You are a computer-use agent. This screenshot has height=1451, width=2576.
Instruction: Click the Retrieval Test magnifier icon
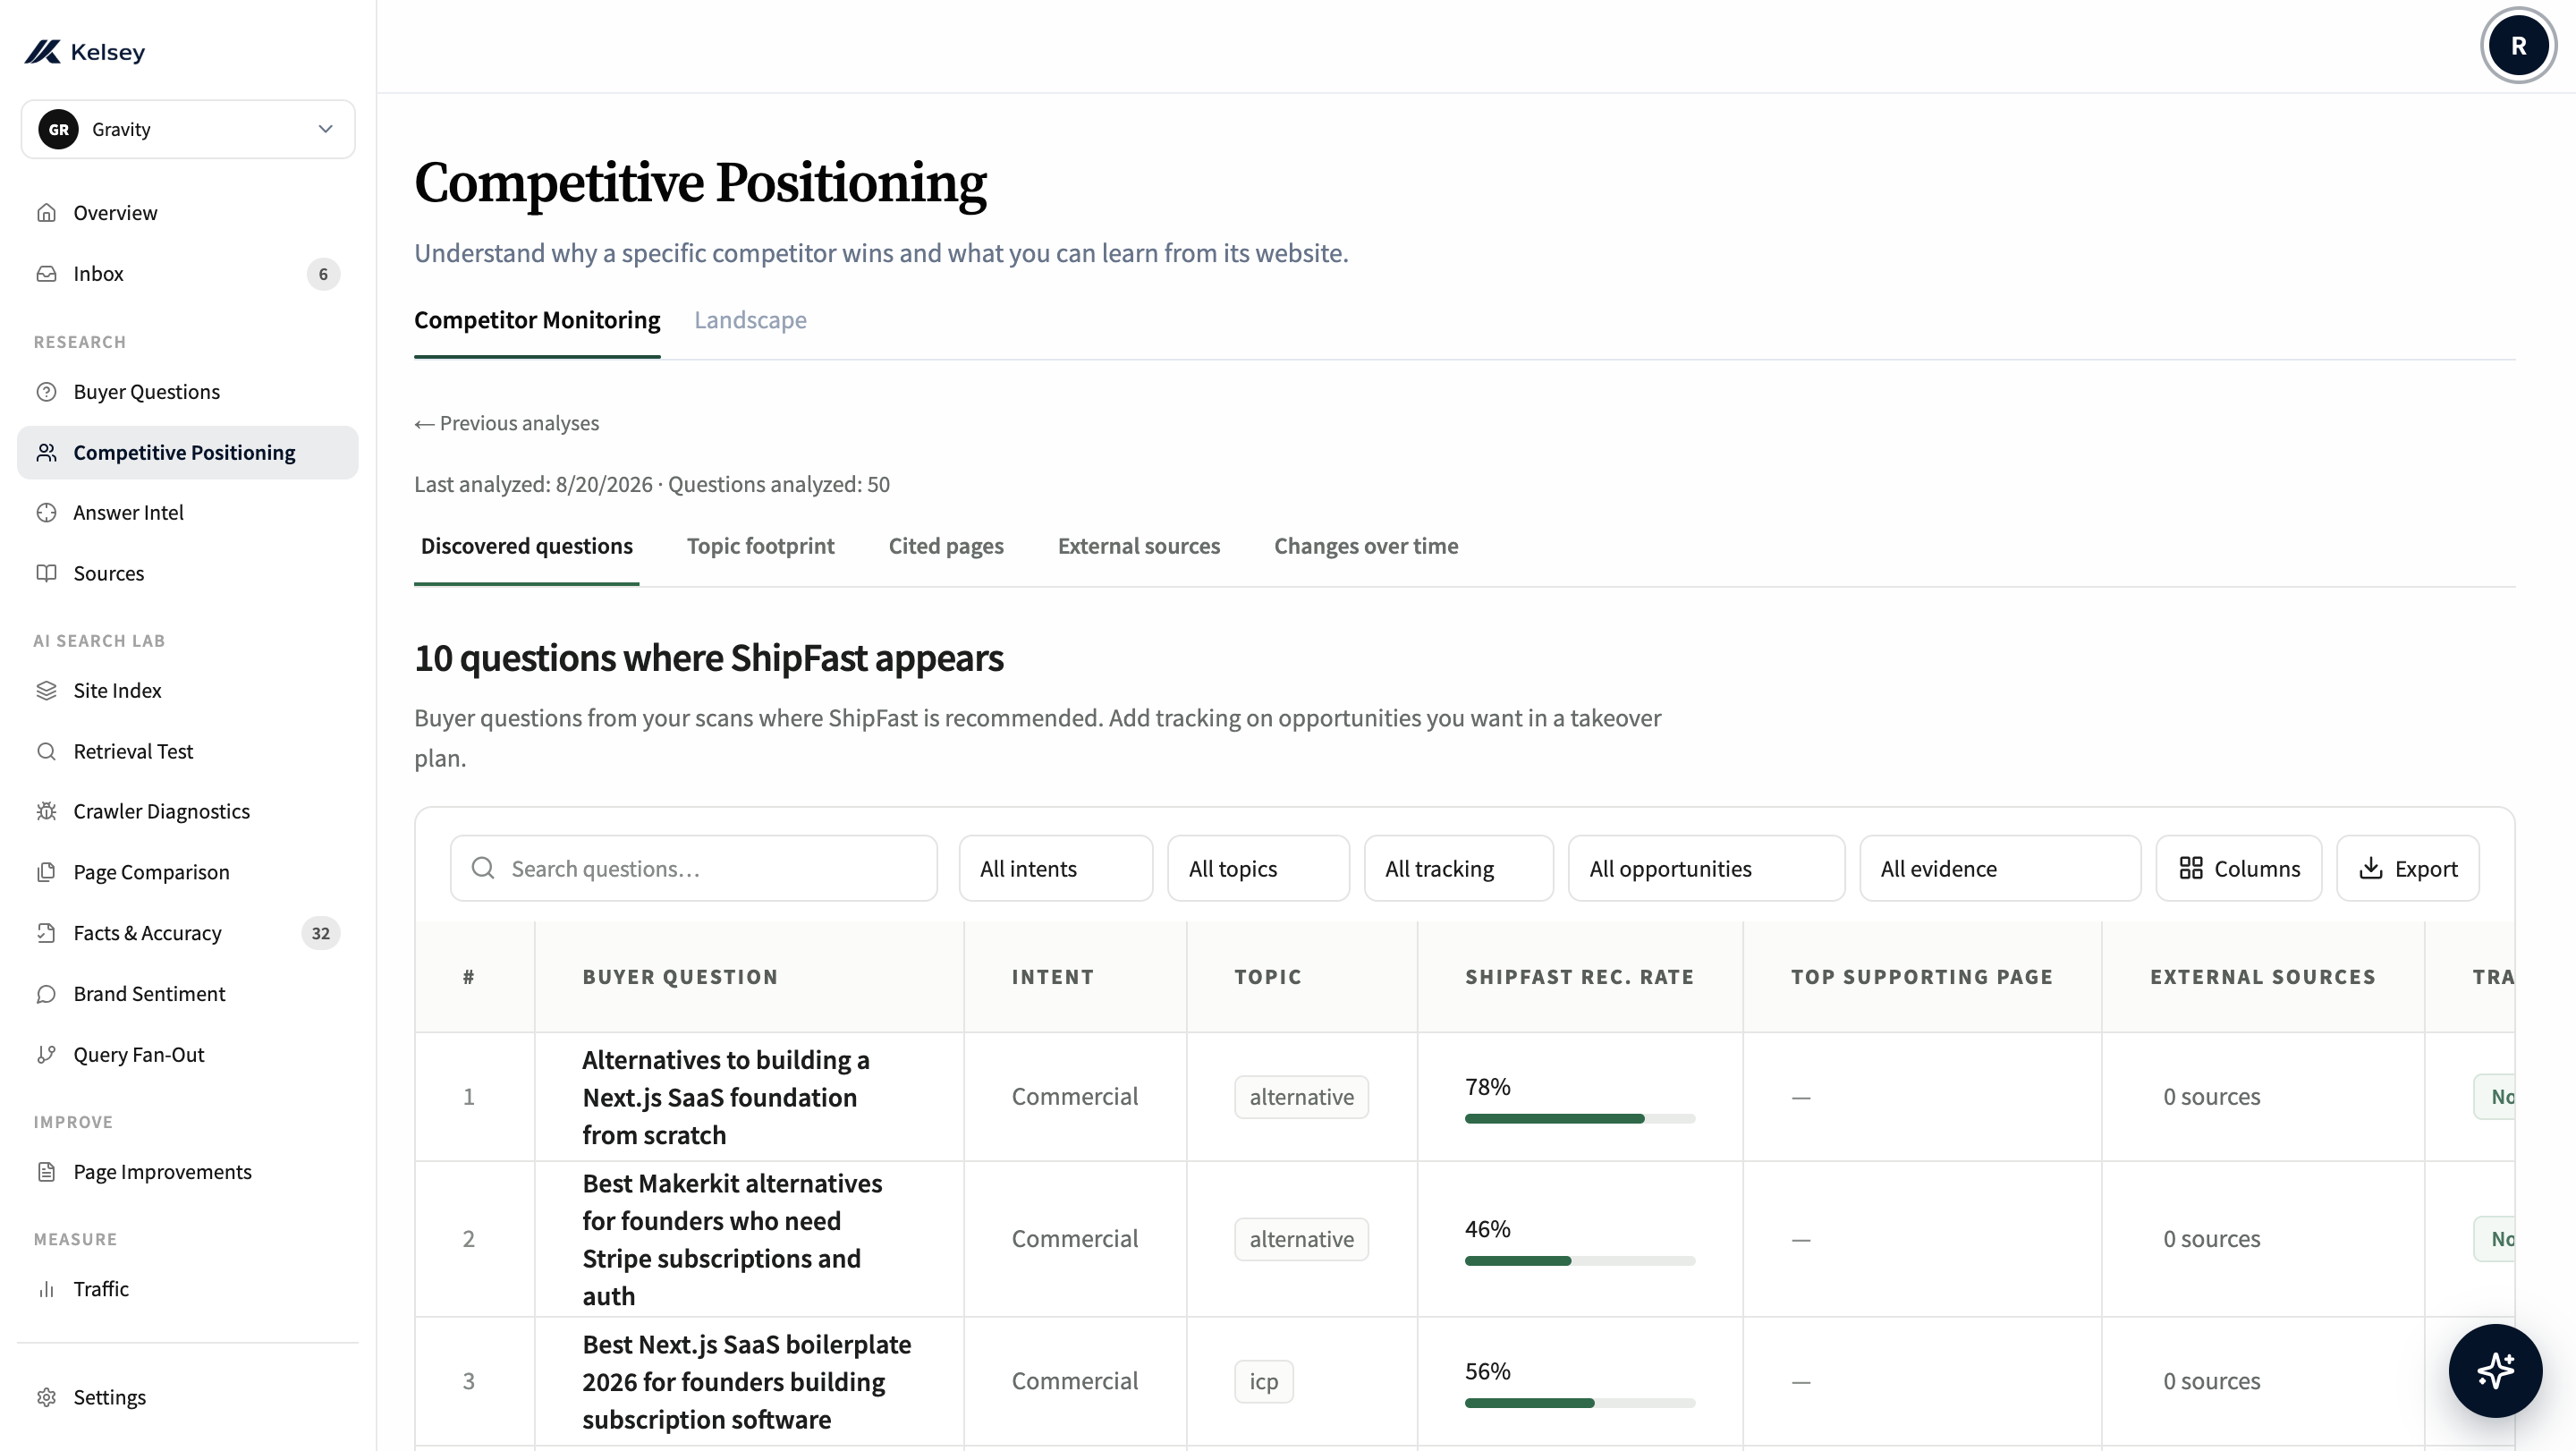(46, 752)
